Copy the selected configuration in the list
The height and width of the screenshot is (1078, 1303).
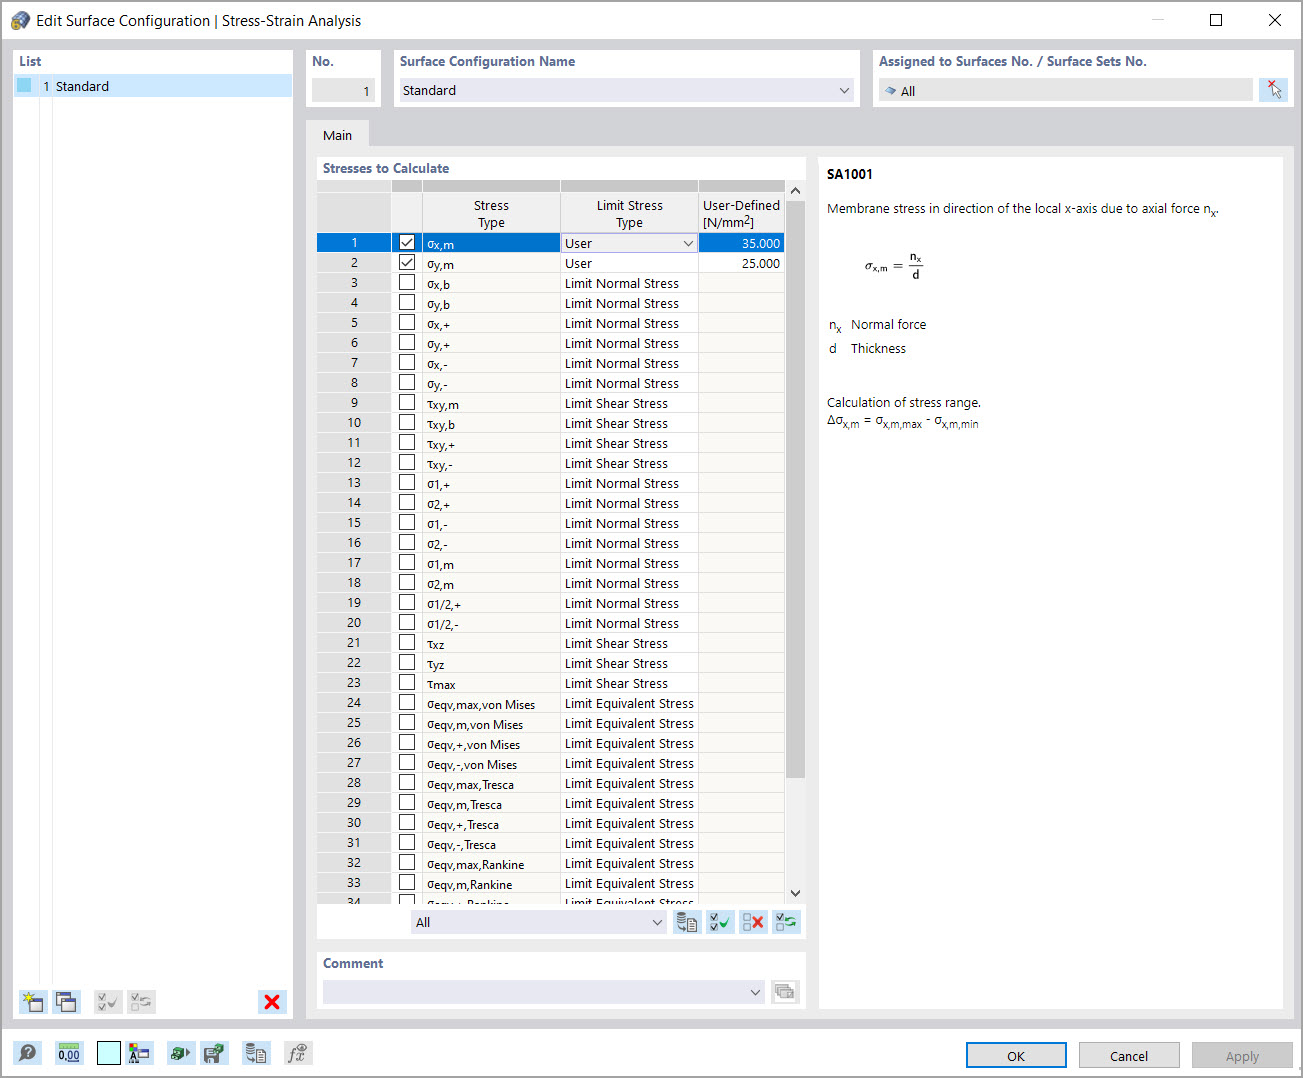tap(66, 1001)
